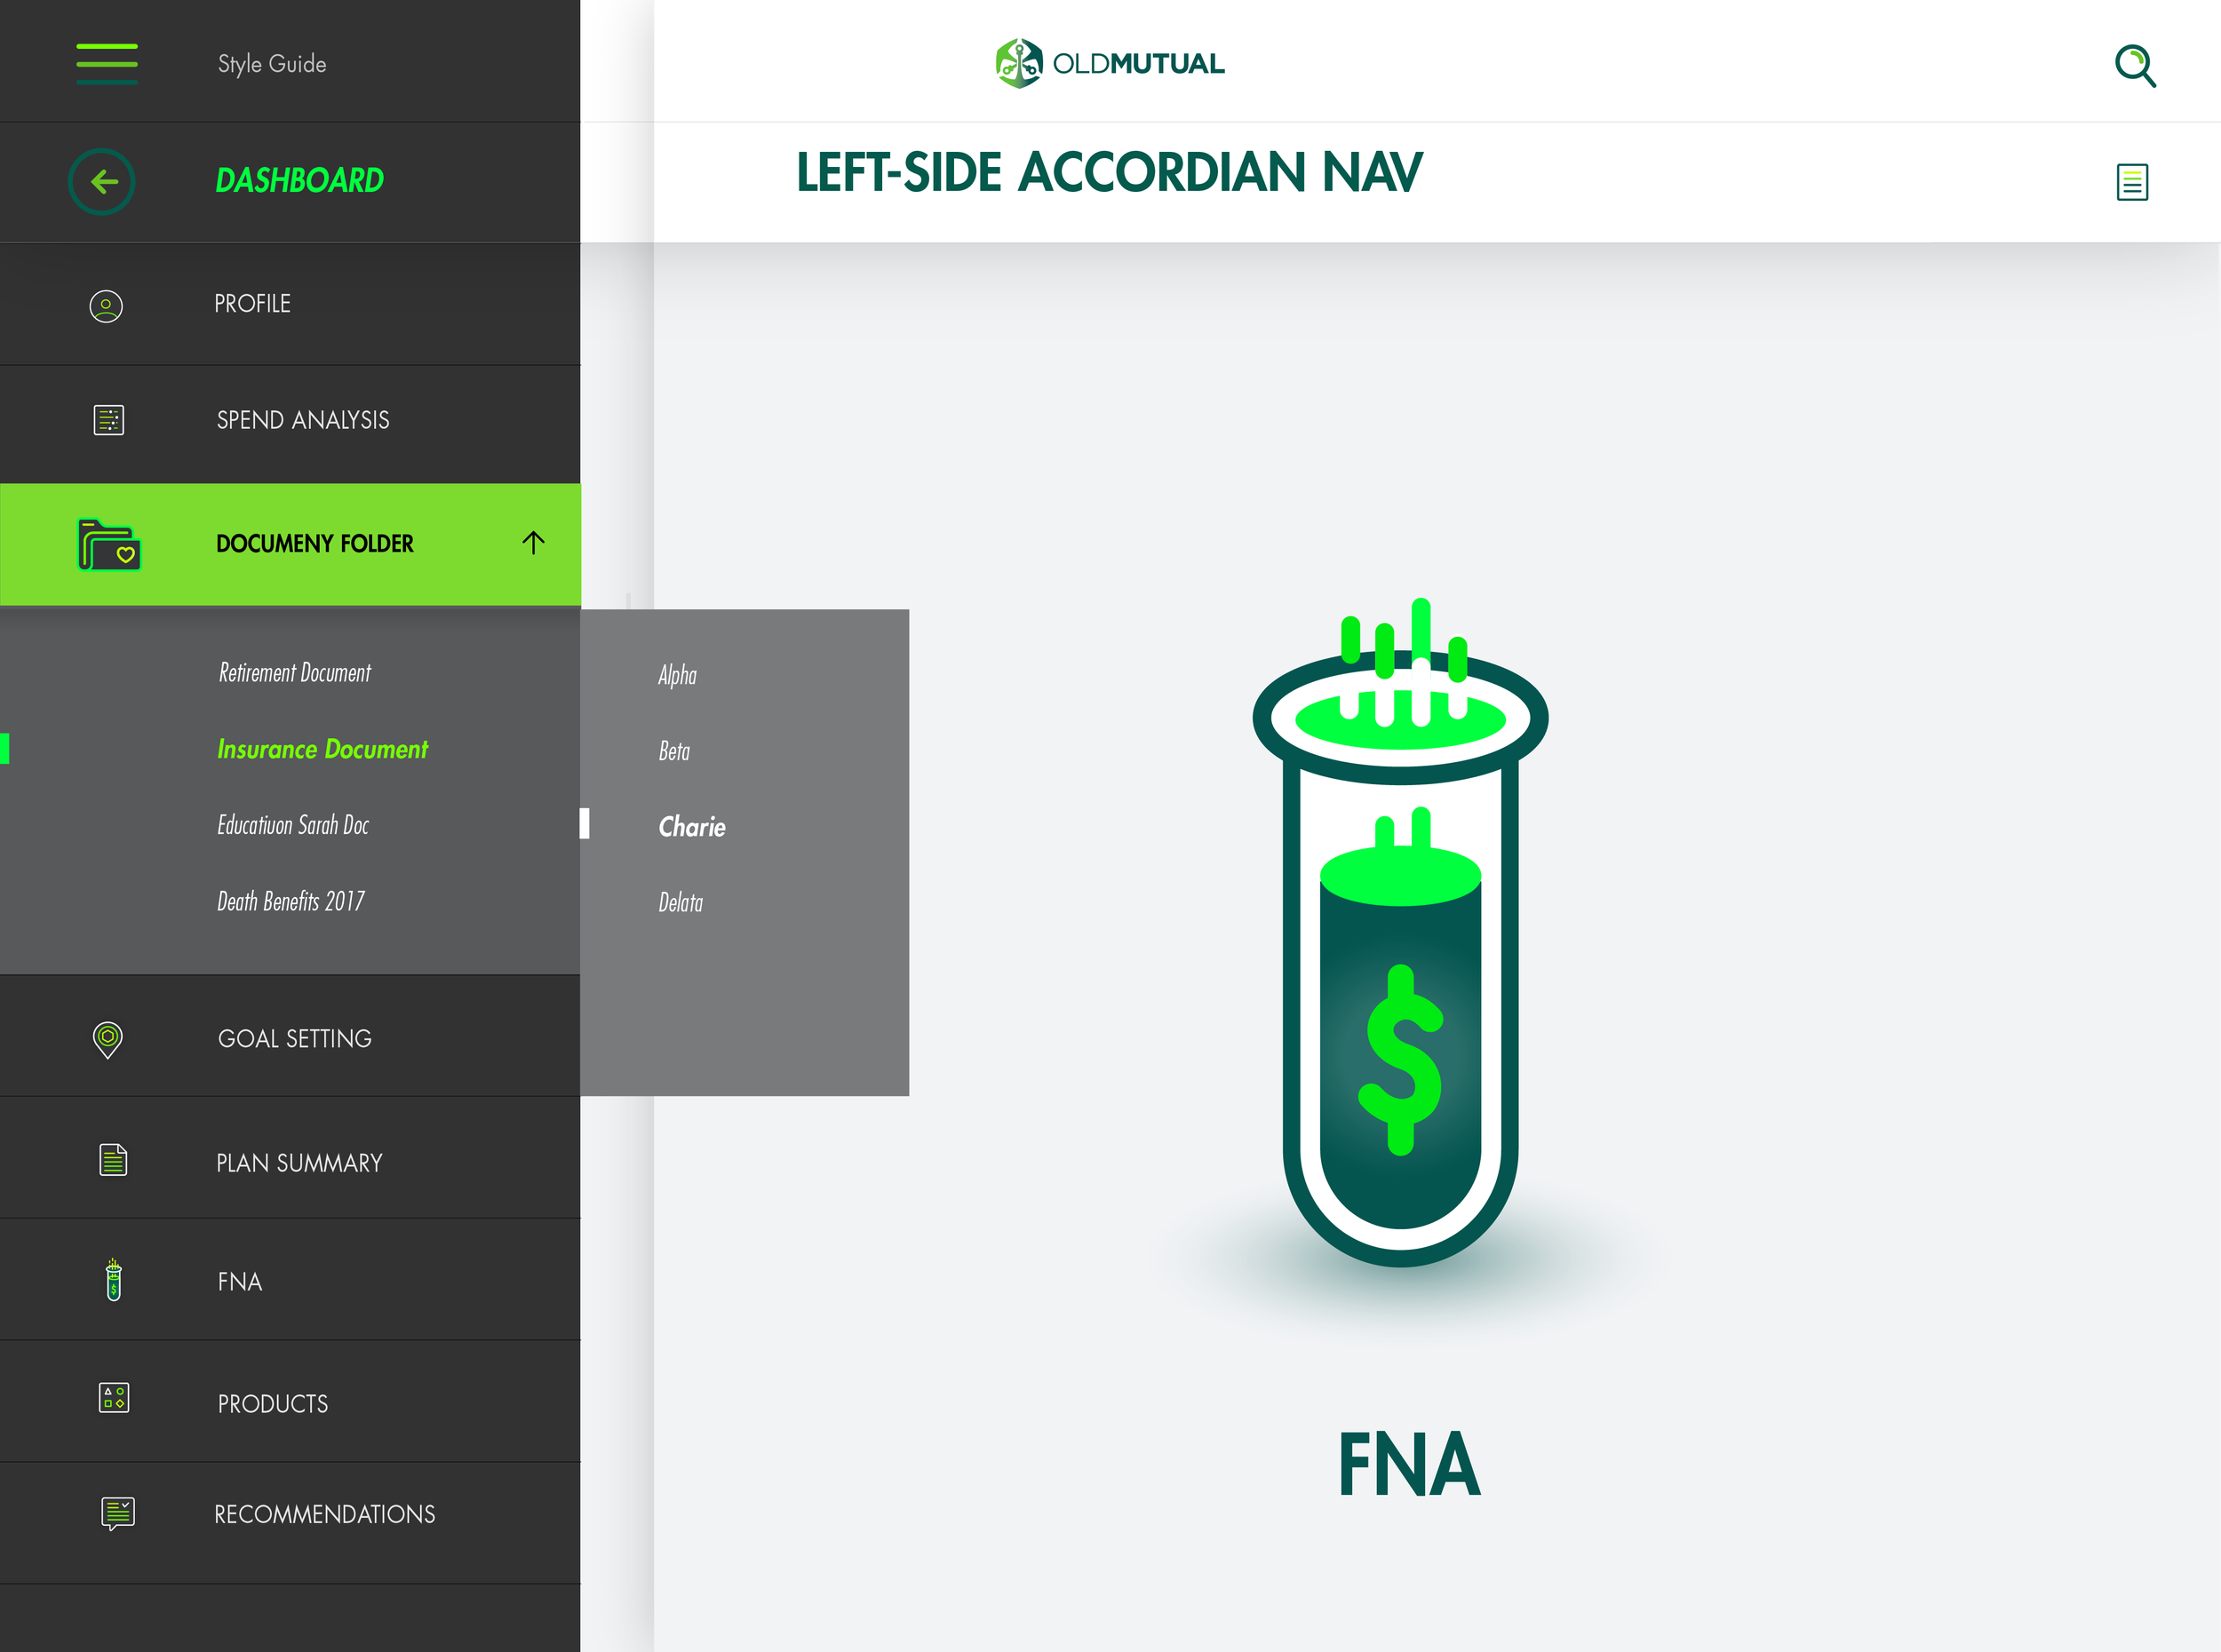
Task: Open Death Benefits 2017 item
Action: tap(291, 901)
